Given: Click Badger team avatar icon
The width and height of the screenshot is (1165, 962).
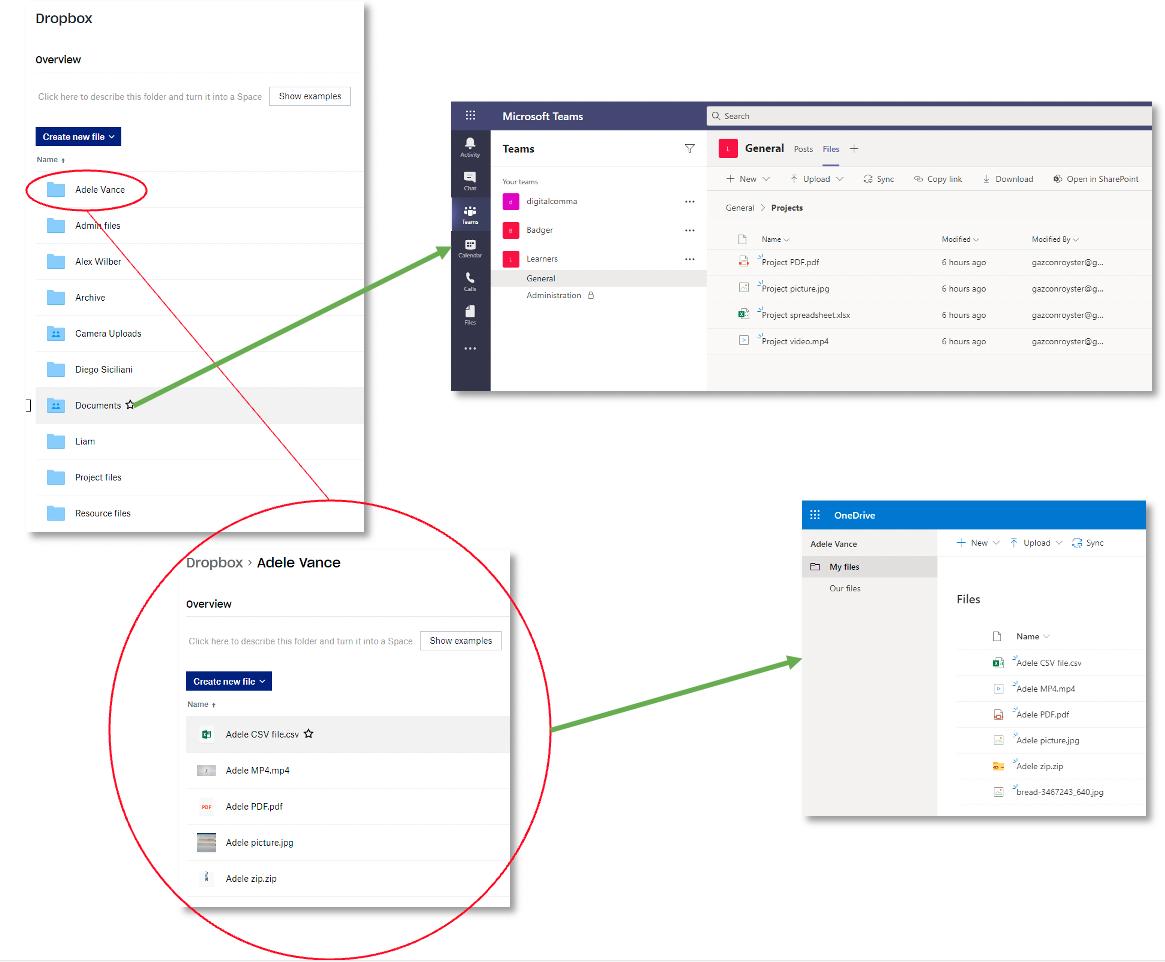Looking at the screenshot, I should click(x=510, y=230).
